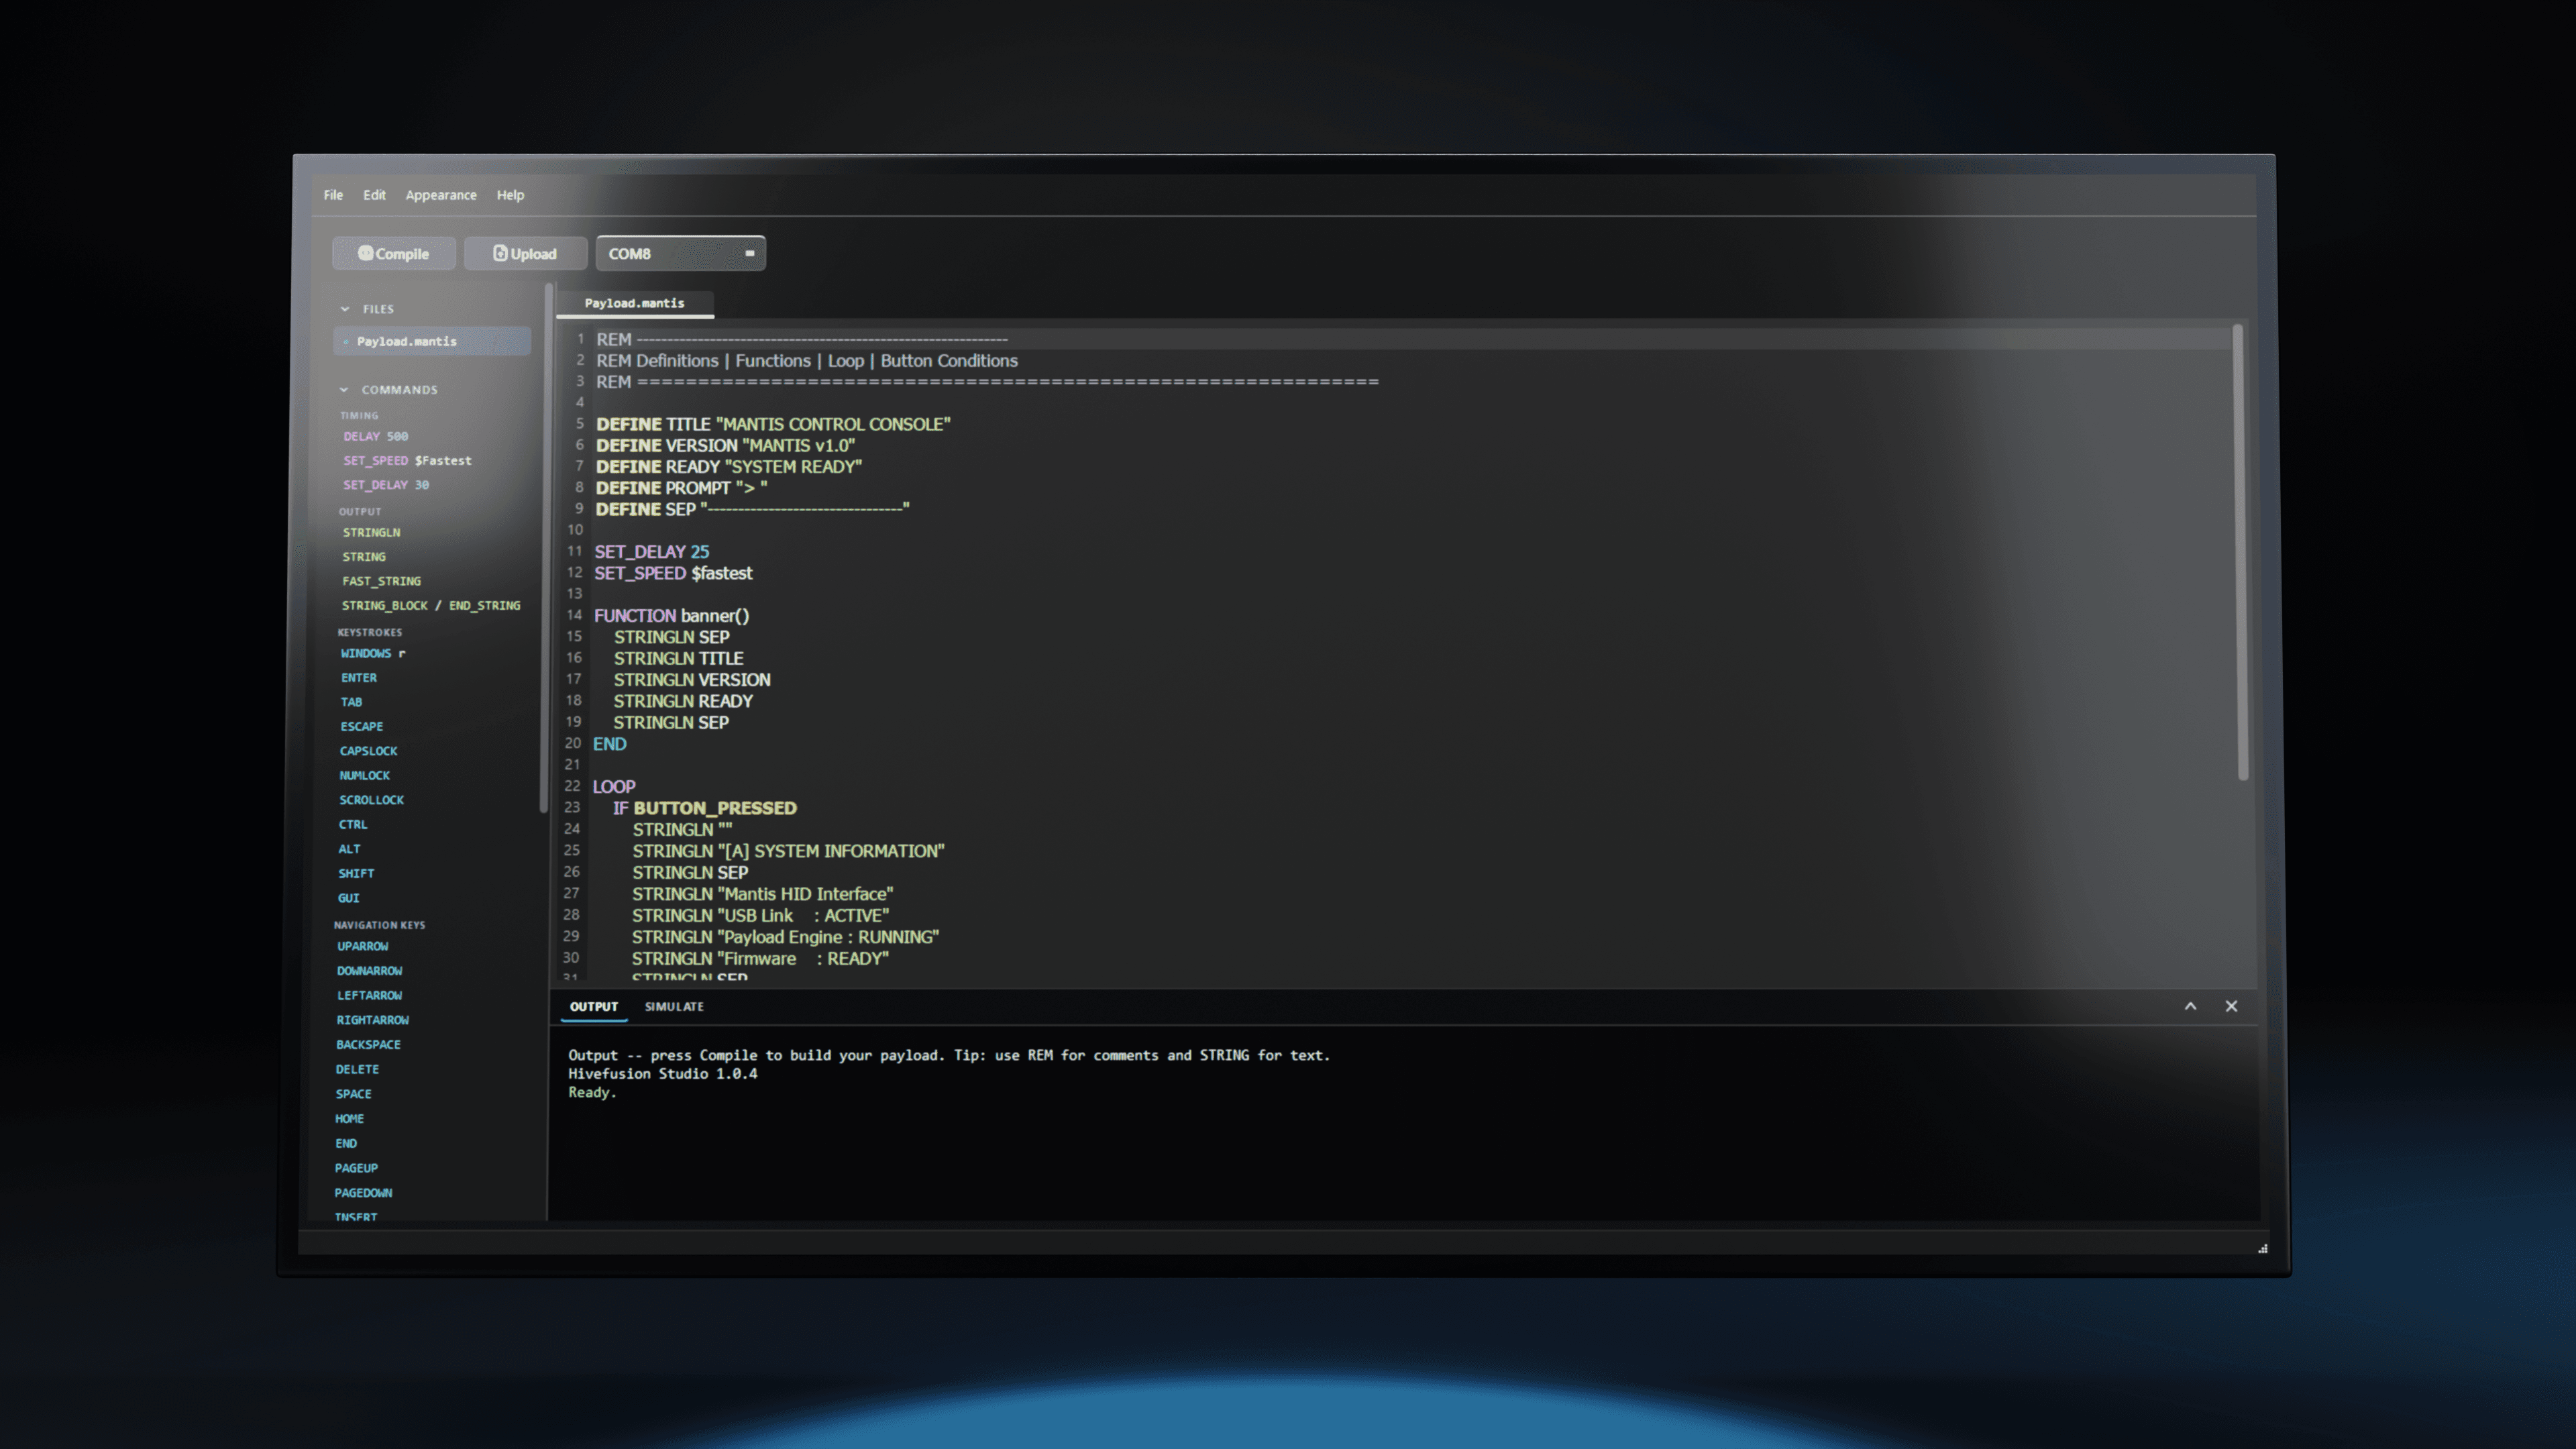The height and width of the screenshot is (1449, 2576).
Task: Switch to the SIMULATE panel tab
Action: (x=674, y=1007)
